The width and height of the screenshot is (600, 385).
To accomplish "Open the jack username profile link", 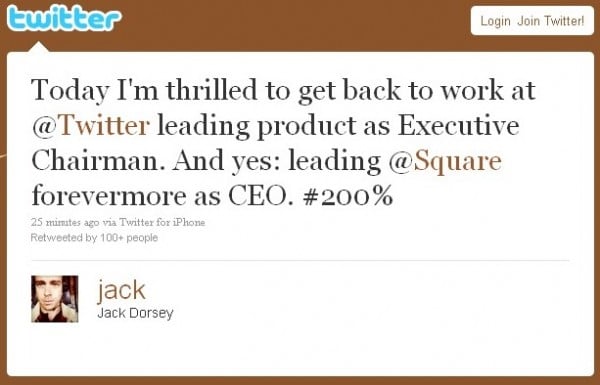I will coord(121,290).
